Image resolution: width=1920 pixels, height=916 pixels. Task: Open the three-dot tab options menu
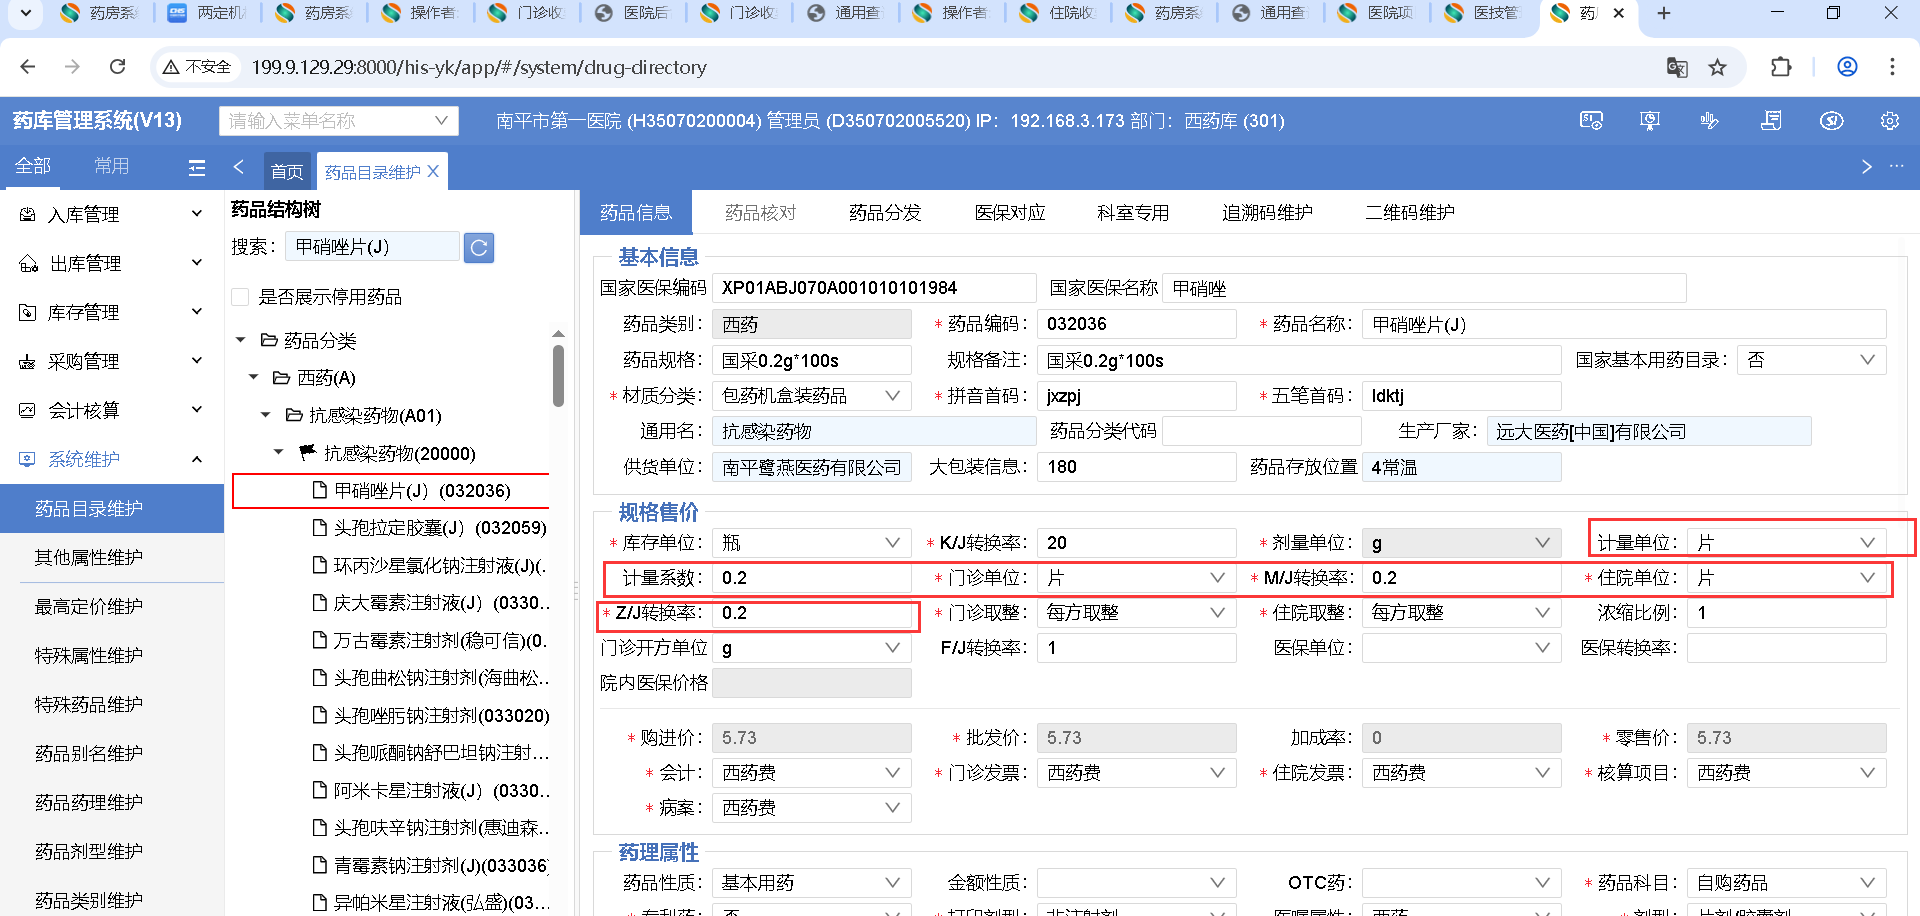1896,166
